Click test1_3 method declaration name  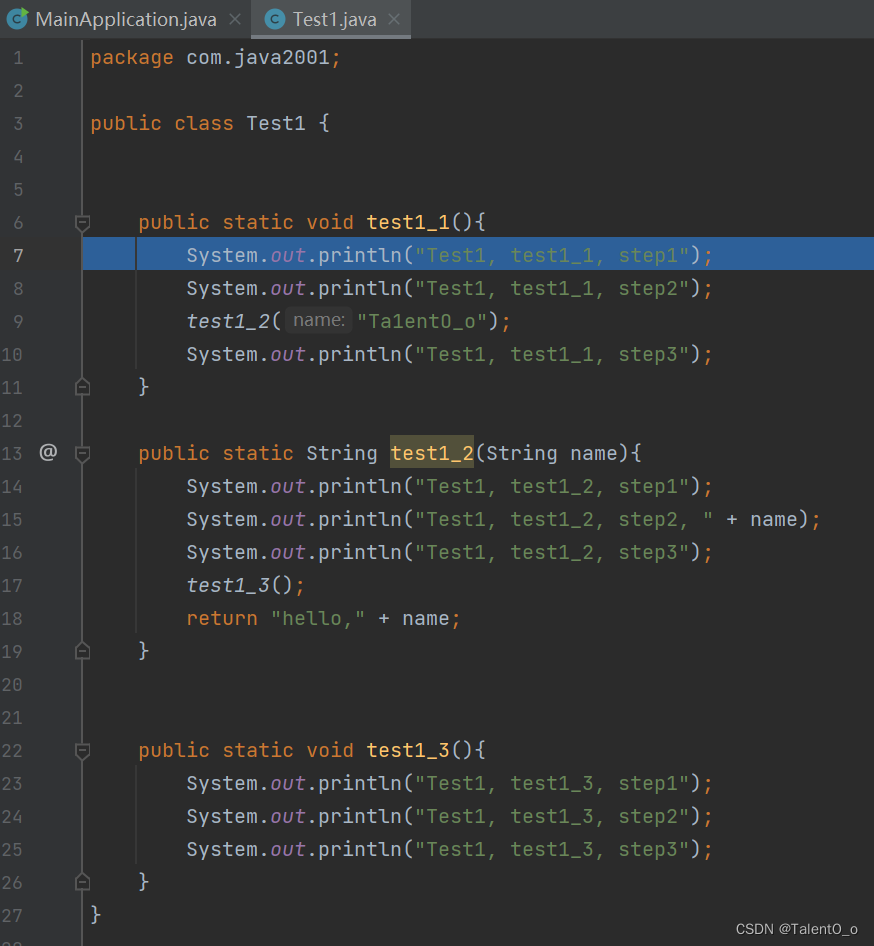pyautogui.click(x=408, y=750)
